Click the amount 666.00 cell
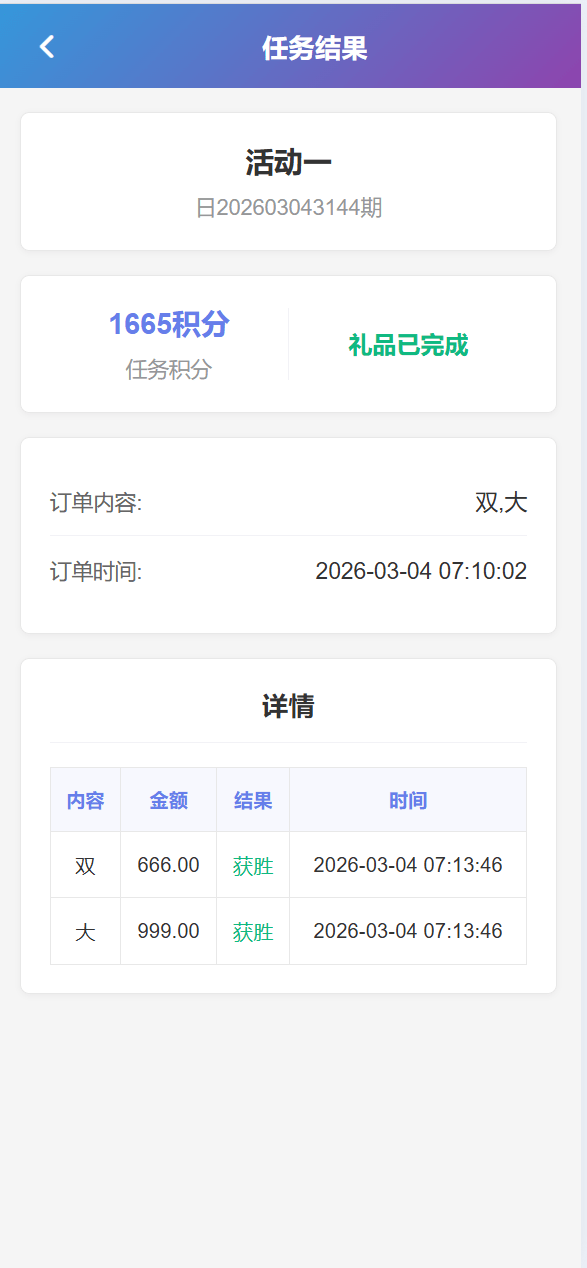This screenshot has height=1268, width=587. point(168,865)
